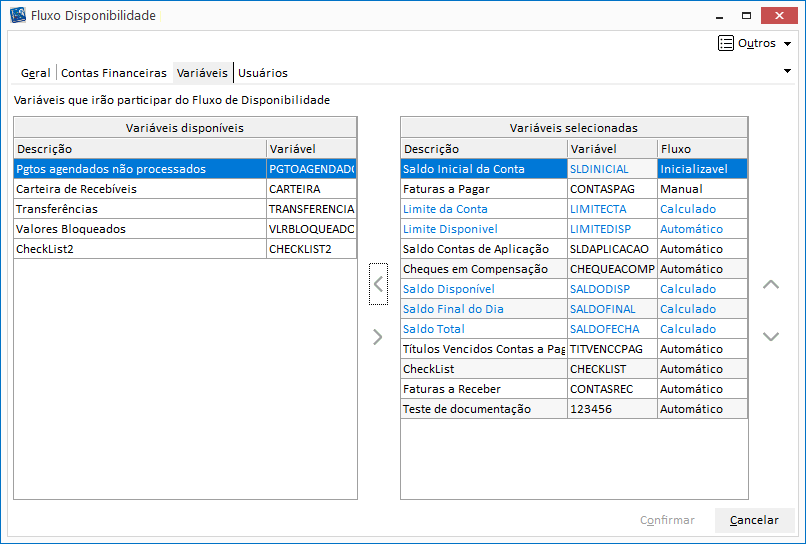The width and height of the screenshot is (806, 544).
Task: Click the SLDAPLICACAO variable cell
Action: [x=612, y=249]
